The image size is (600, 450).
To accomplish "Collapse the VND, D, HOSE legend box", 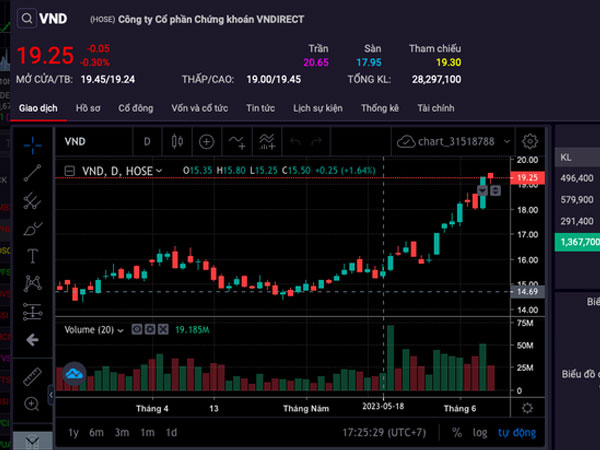I will (70, 171).
